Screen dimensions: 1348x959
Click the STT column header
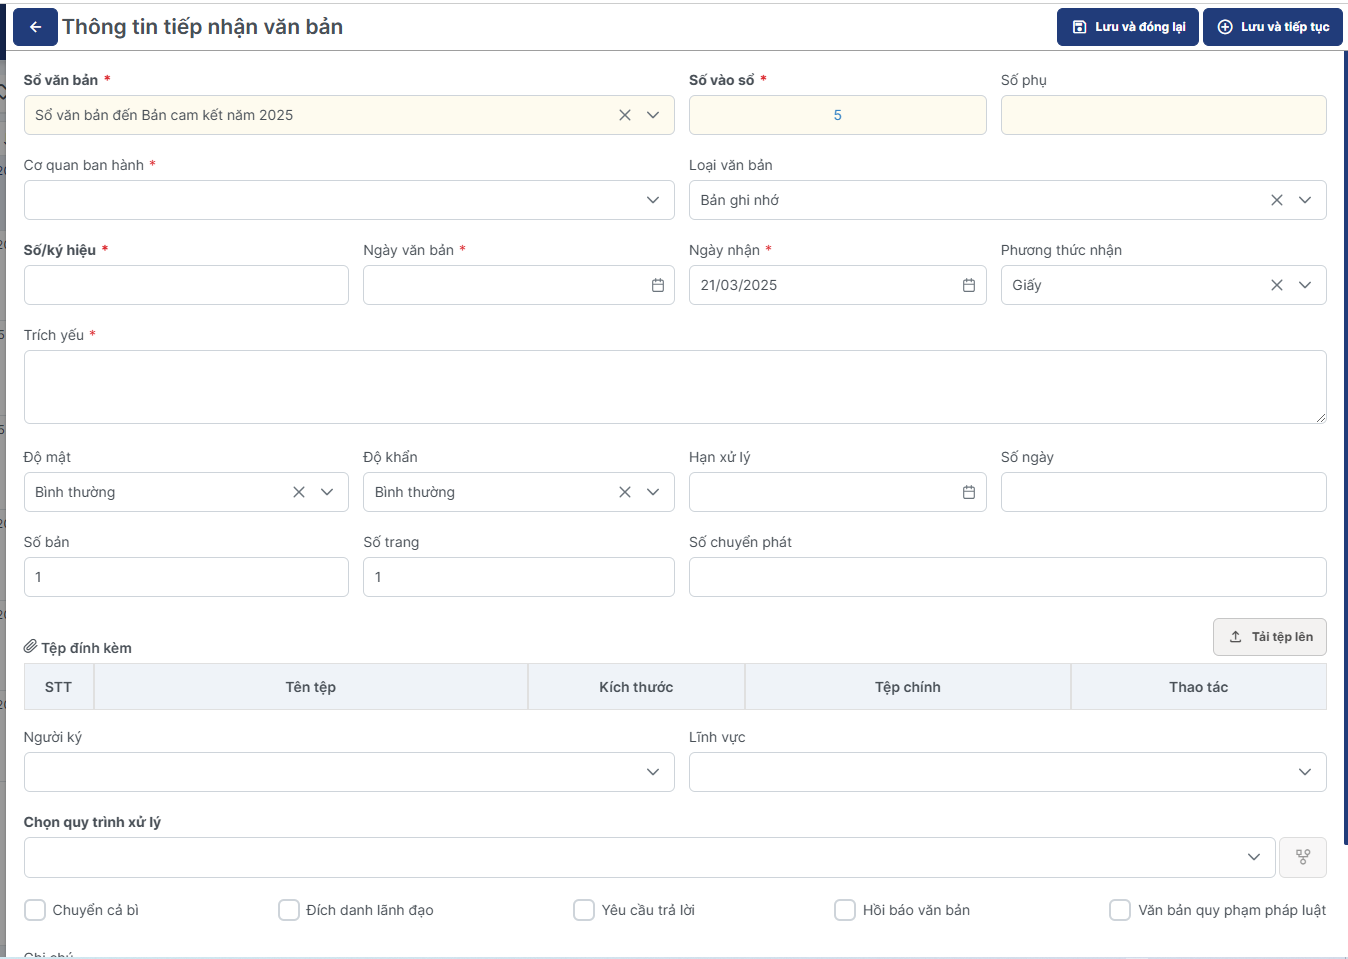pyautogui.click(x=59, y=687)
